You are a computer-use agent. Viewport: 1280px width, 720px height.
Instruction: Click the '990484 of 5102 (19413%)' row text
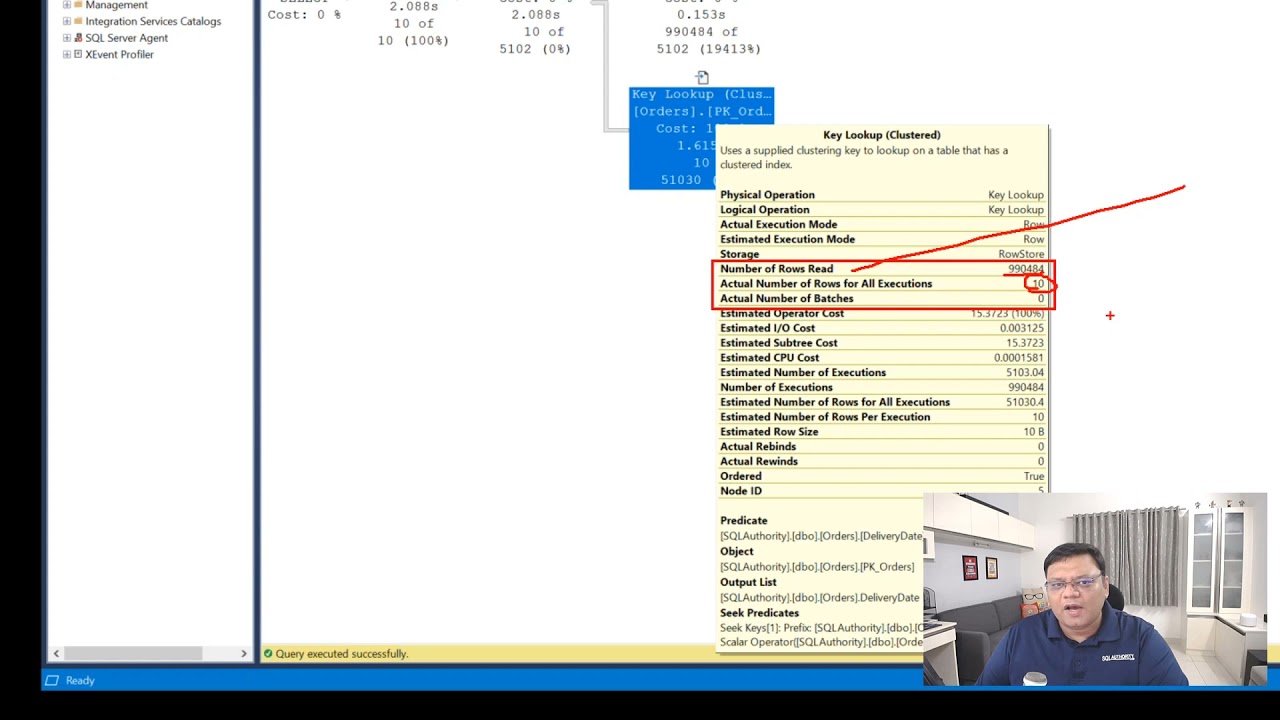(708, 40)
